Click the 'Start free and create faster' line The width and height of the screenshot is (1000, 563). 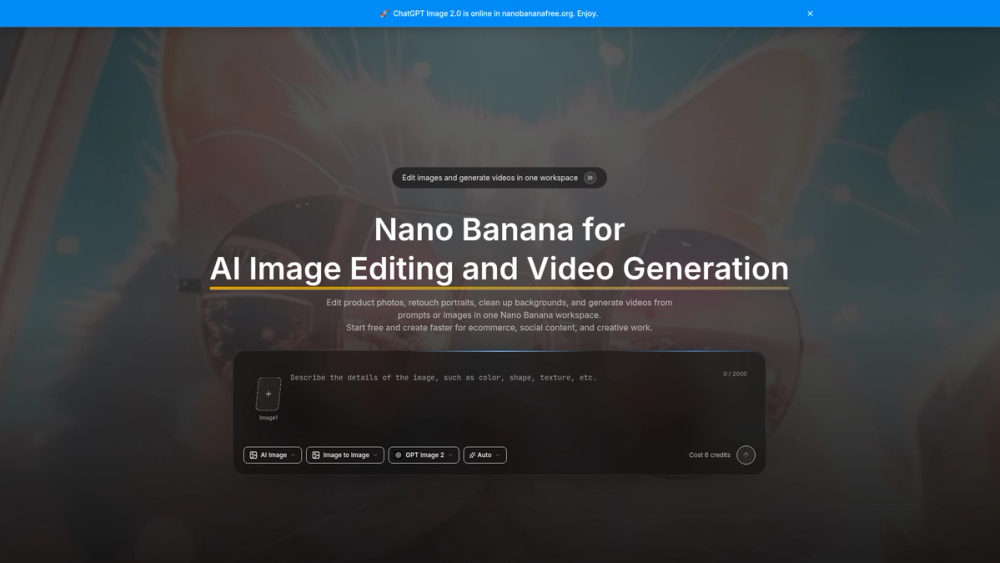click(x=499, y=328)
